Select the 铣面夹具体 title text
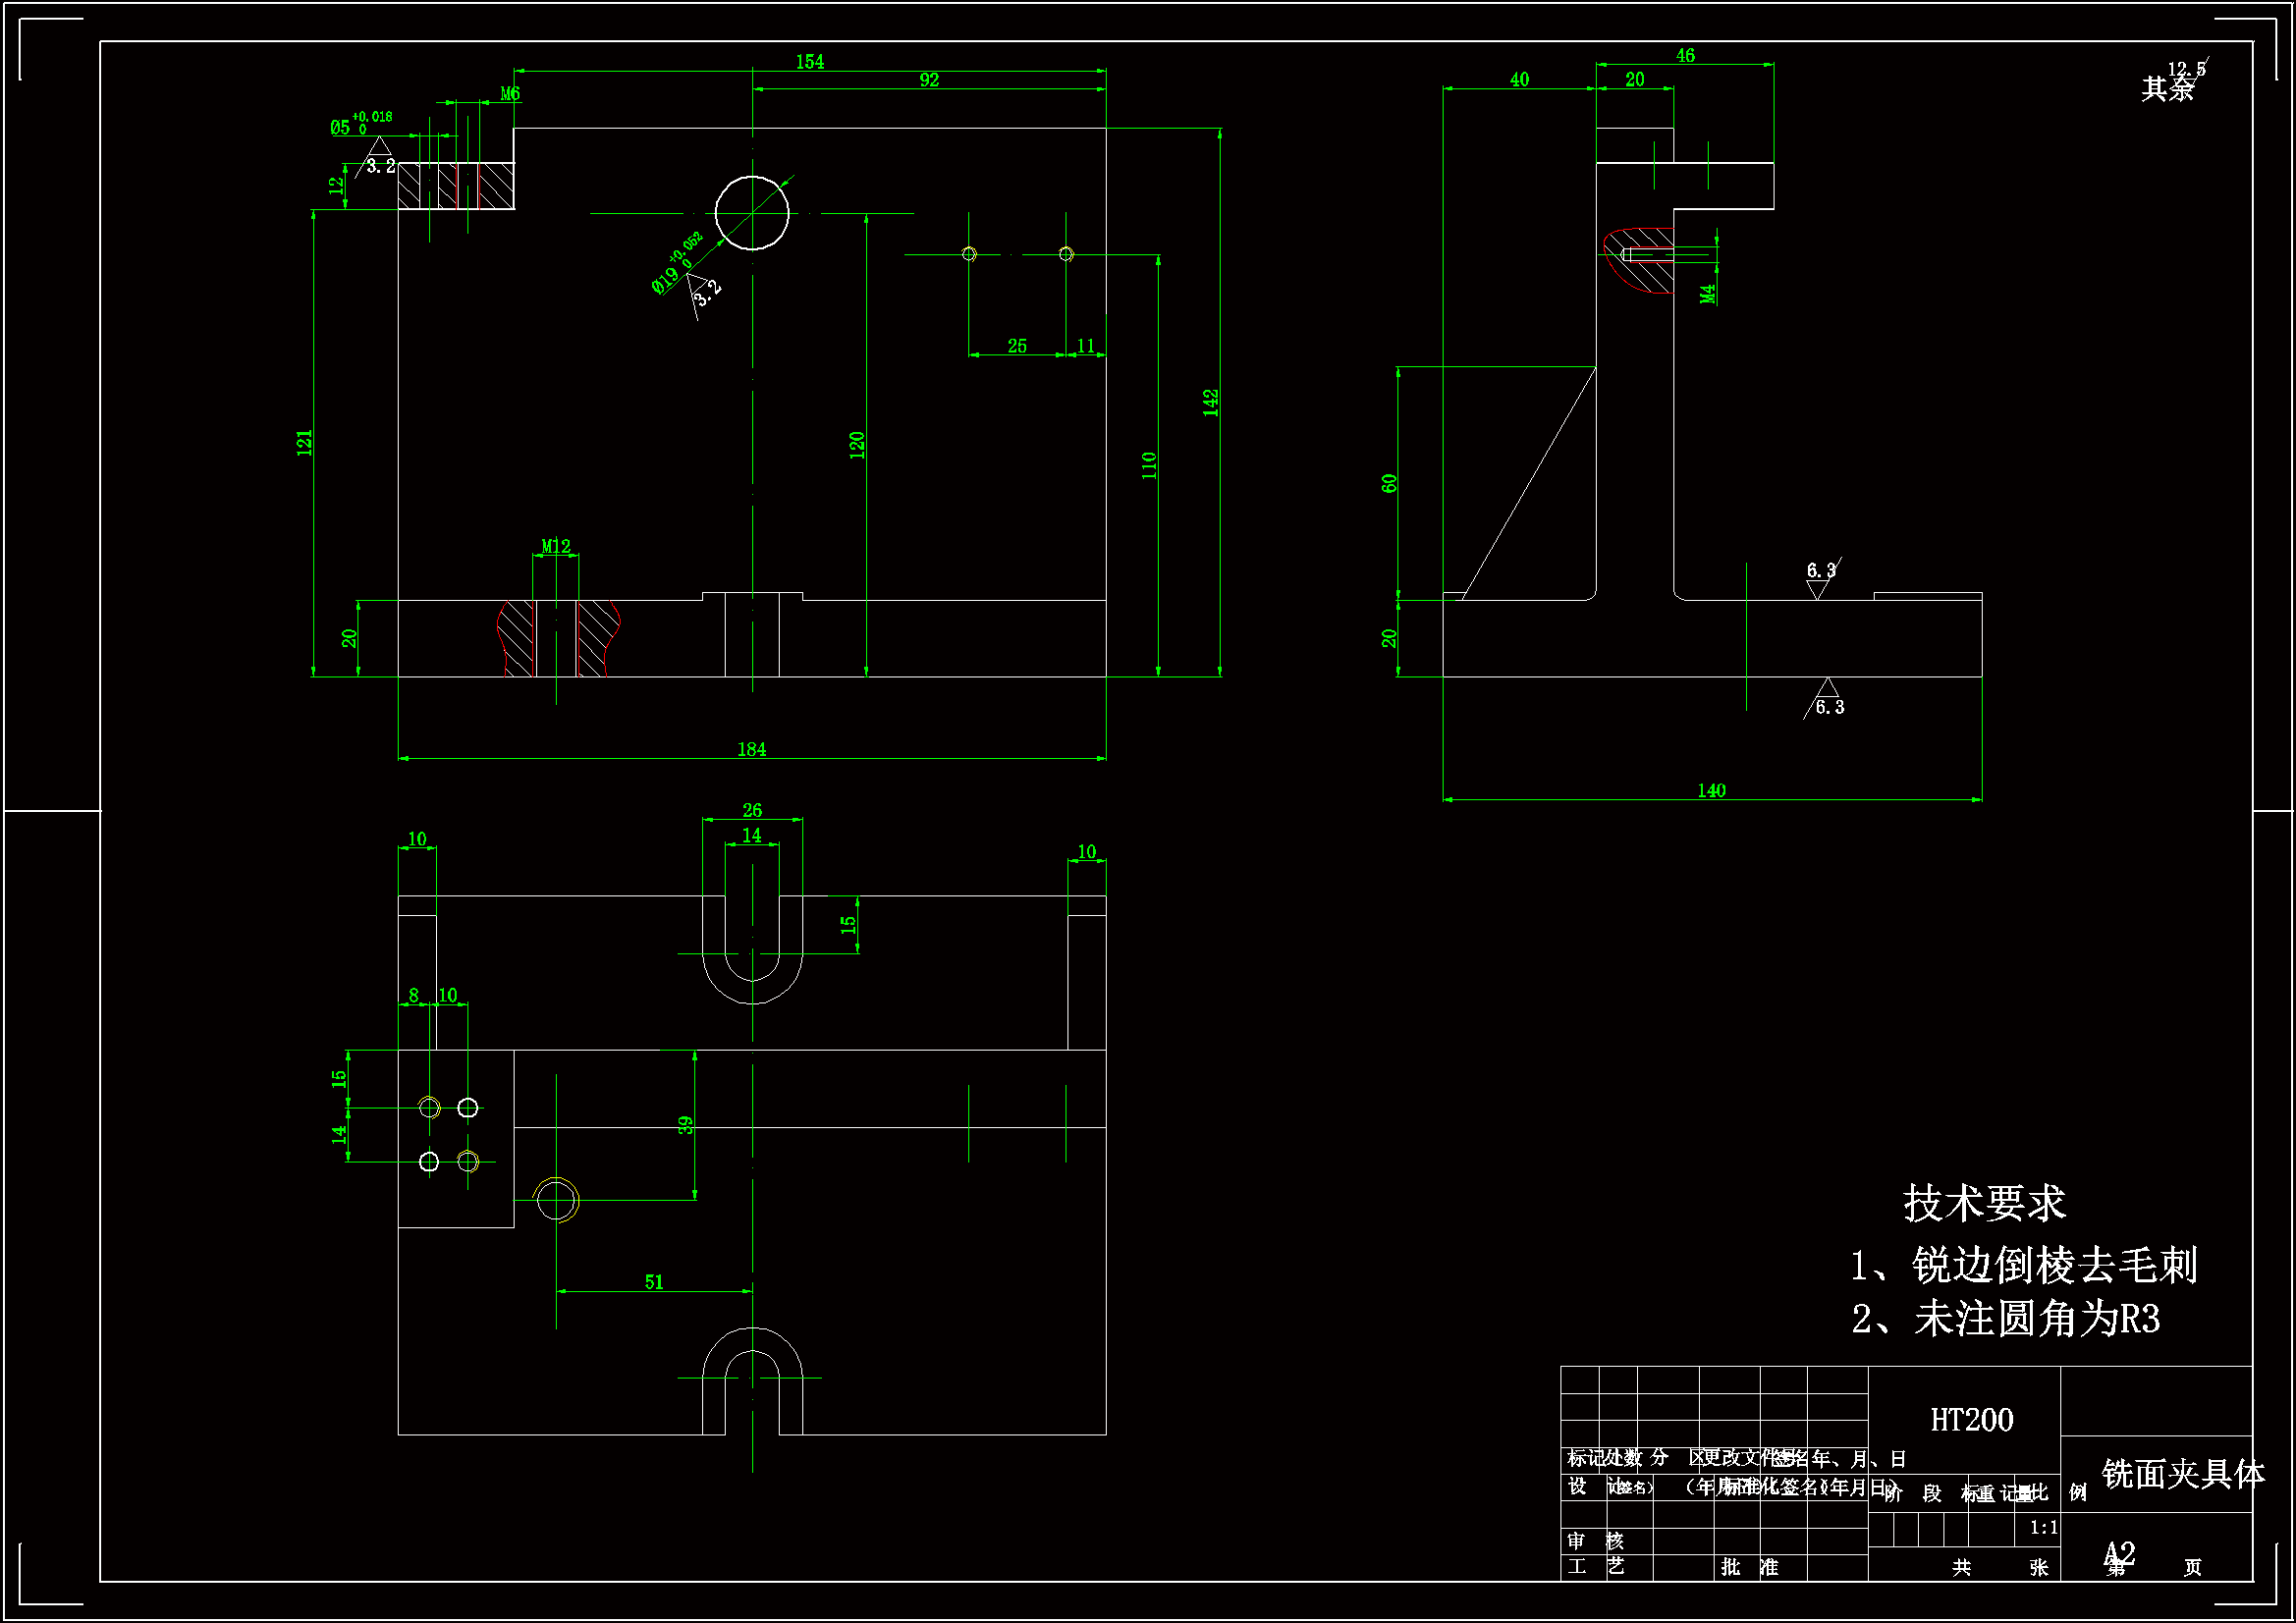The height and width of the screenshot is (1623, 2296). point(2183,1474)
